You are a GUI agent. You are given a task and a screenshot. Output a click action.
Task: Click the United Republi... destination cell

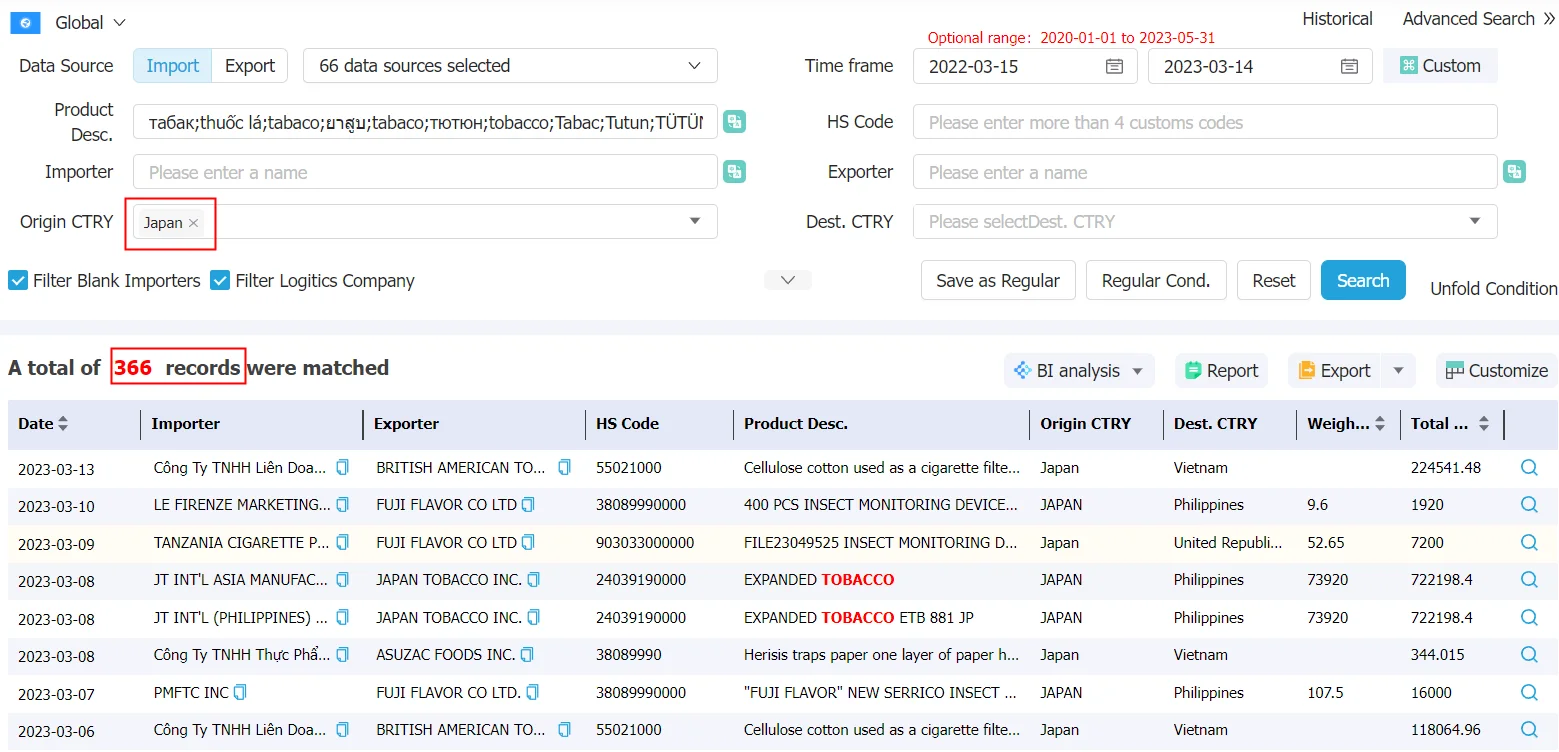coord(1227,543)
